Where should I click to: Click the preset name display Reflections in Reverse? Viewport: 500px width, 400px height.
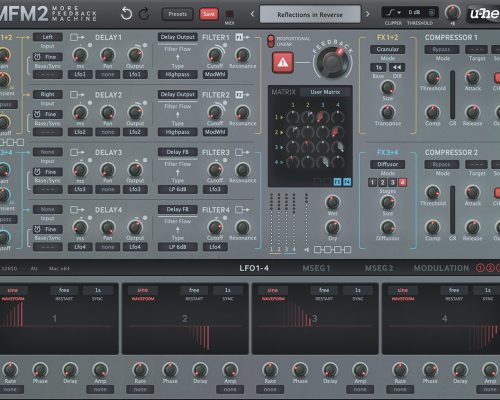point(310,14)
